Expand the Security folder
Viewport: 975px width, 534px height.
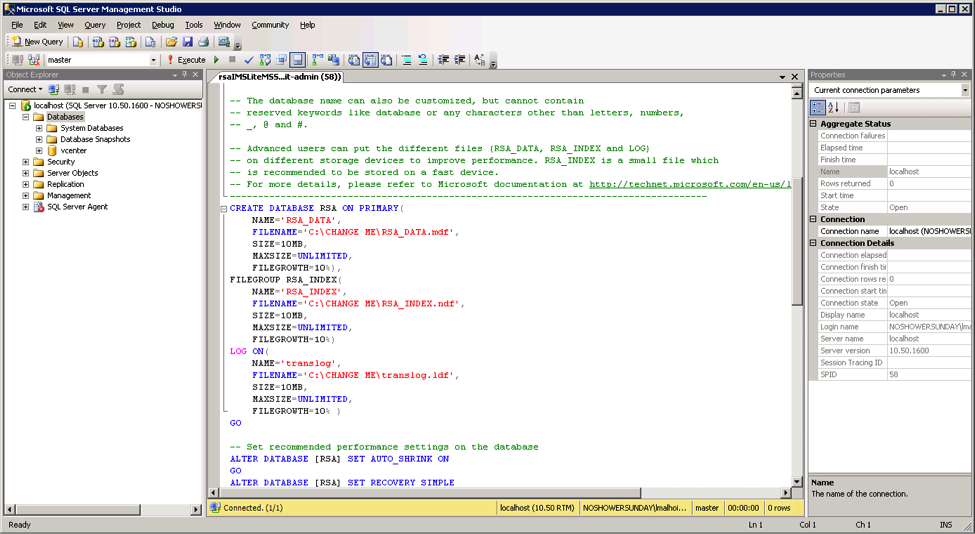(x=25, y=162)
